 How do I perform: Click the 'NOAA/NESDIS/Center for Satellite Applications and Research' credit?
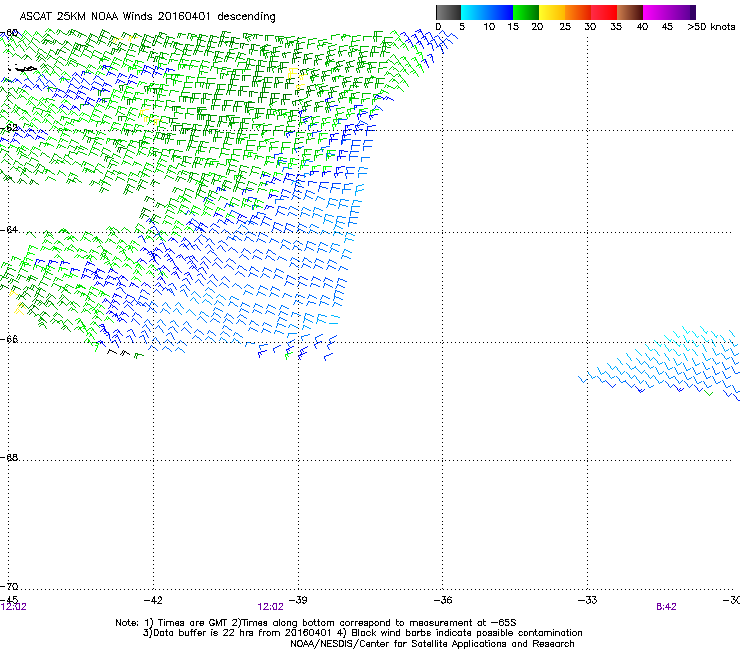coord(432,644)
